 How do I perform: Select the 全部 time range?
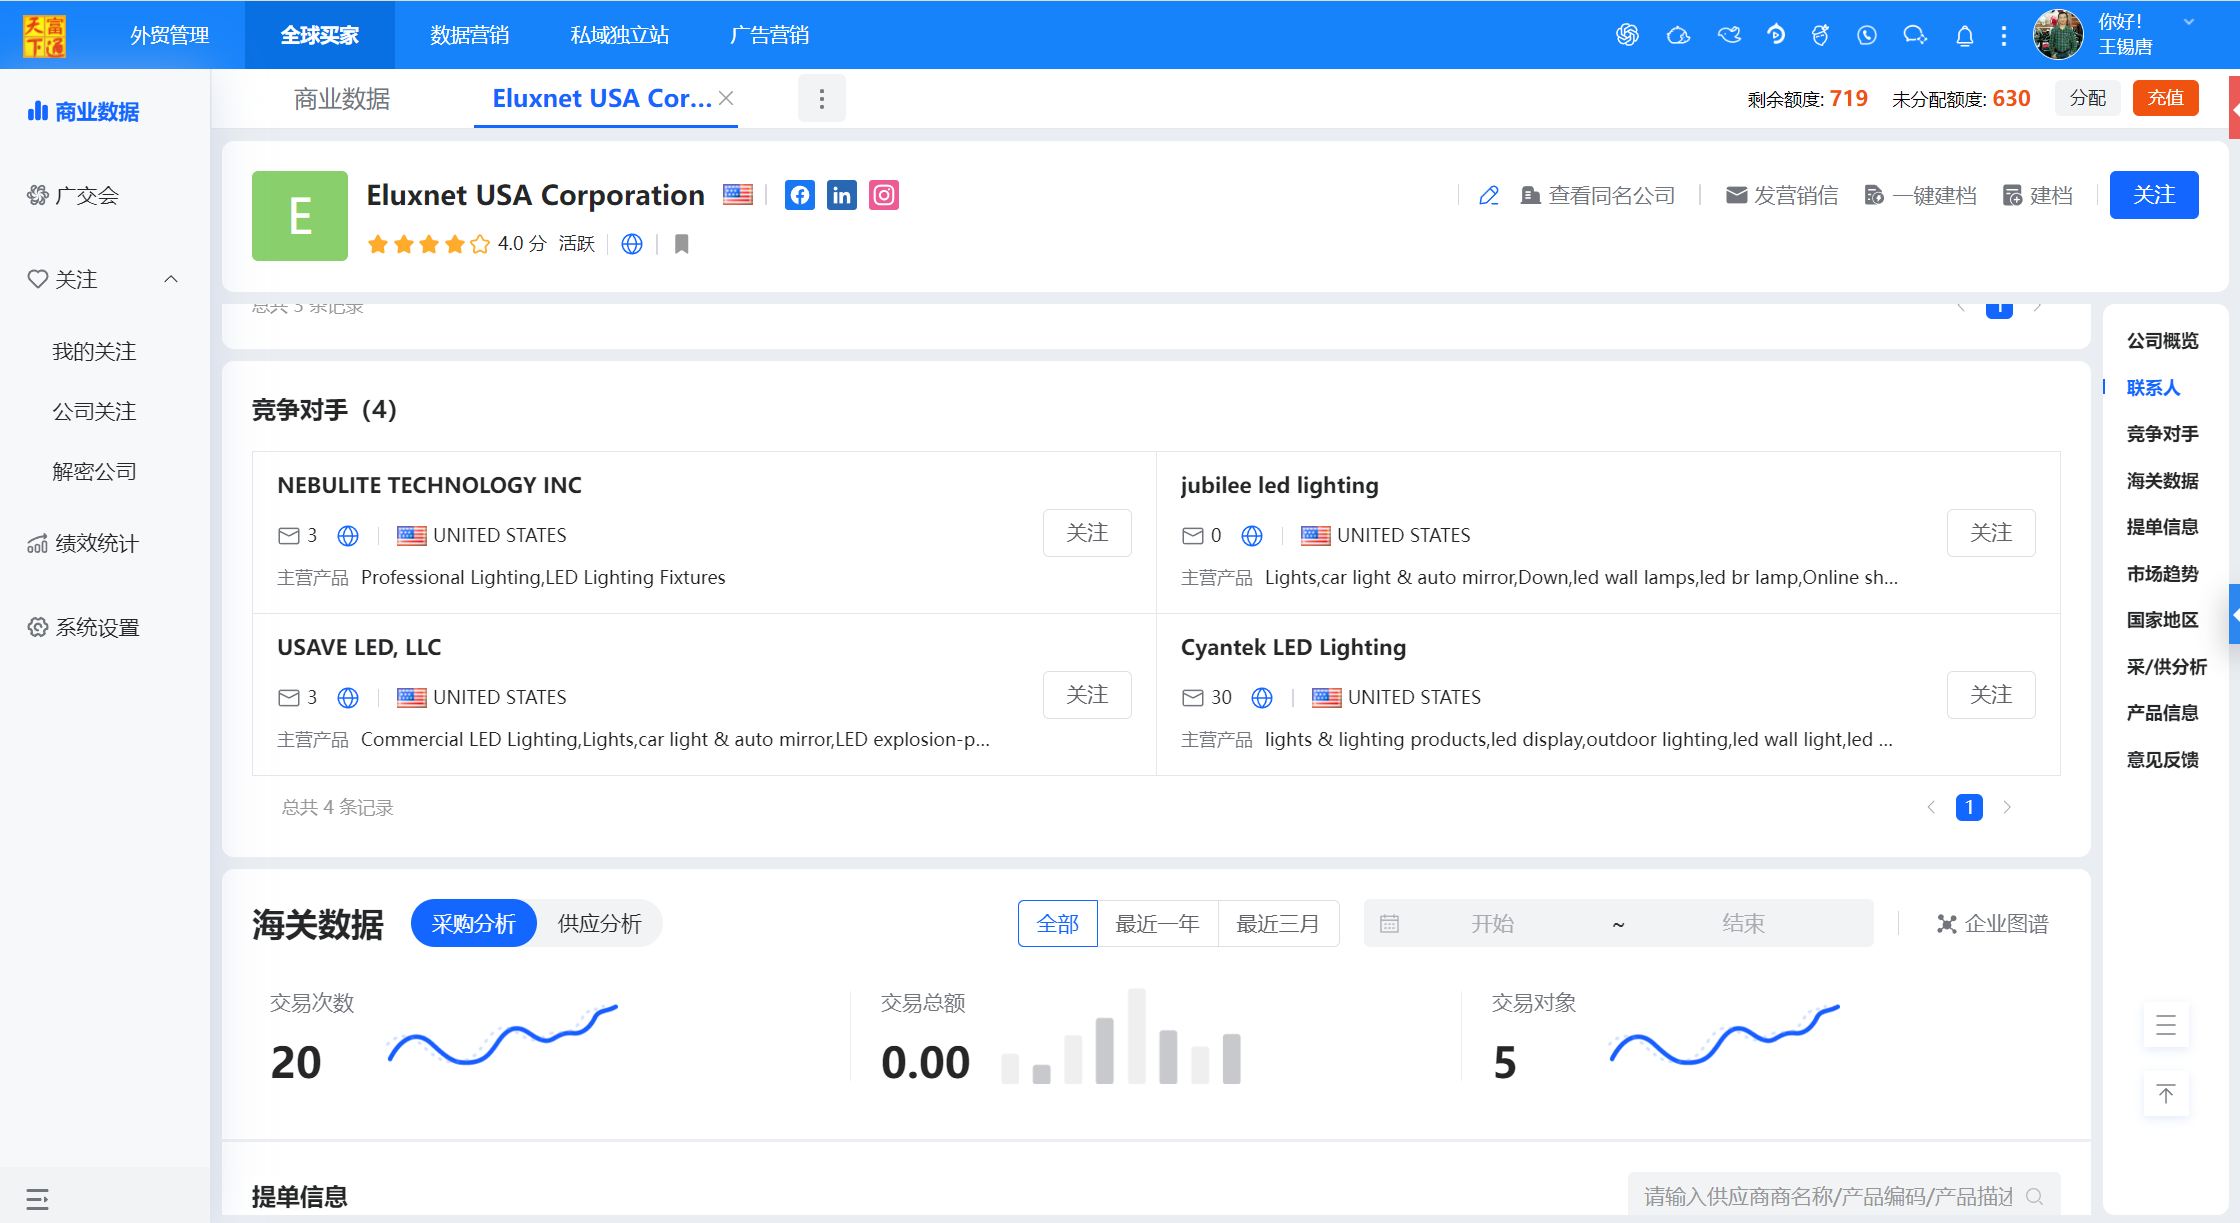1058,924
